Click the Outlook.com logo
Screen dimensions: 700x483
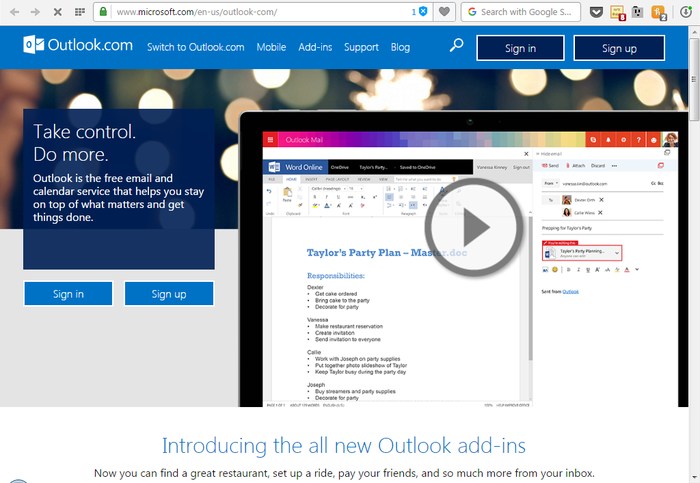click(x=78, y=45)
